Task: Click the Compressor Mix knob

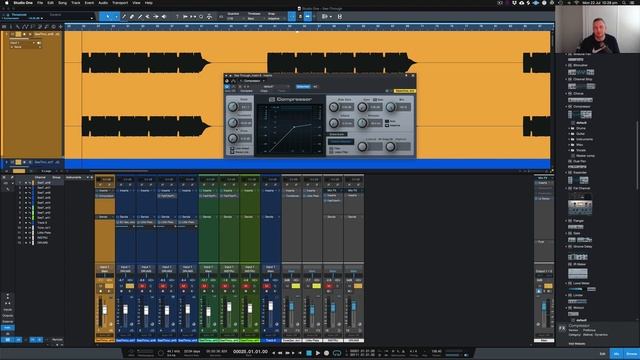Action: coord(391,107)
